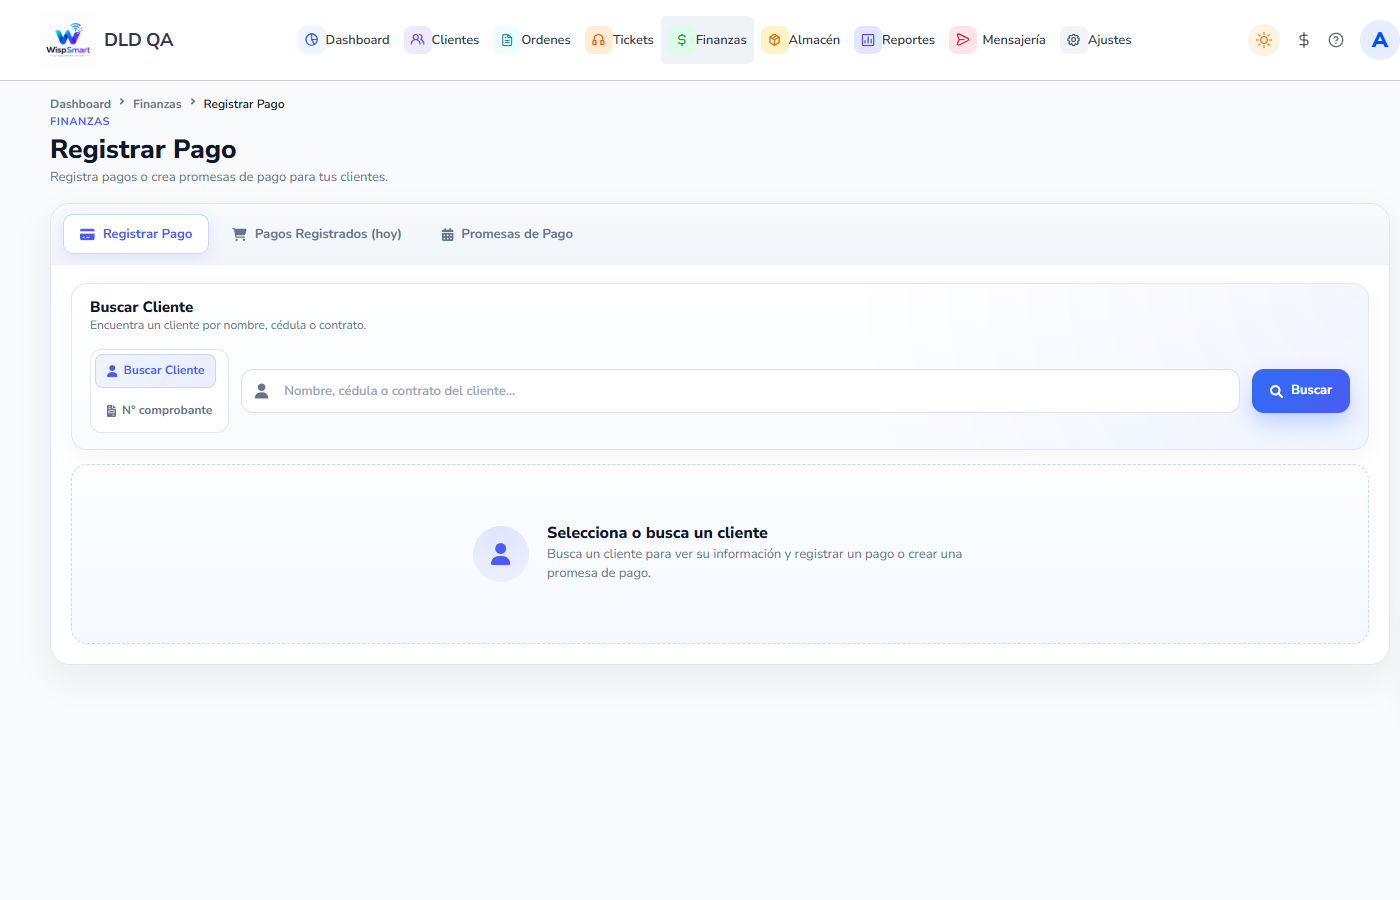Click the dollar sign icon in the top right

[x=1304, y=40]
